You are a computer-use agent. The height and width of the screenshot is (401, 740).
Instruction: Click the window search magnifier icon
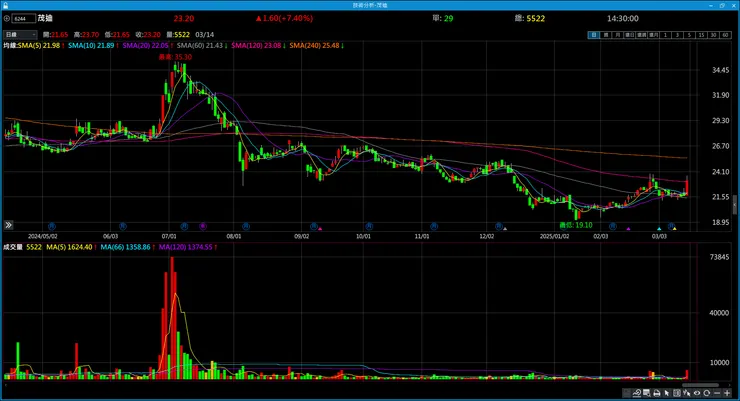(x=647, y=393)
